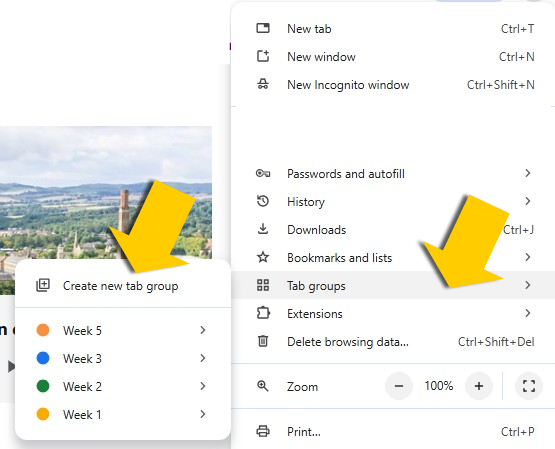Open the Tab groups menu item
Viewport: 555px width, 449px height.
pyautogui.click(x=393, y=285)
